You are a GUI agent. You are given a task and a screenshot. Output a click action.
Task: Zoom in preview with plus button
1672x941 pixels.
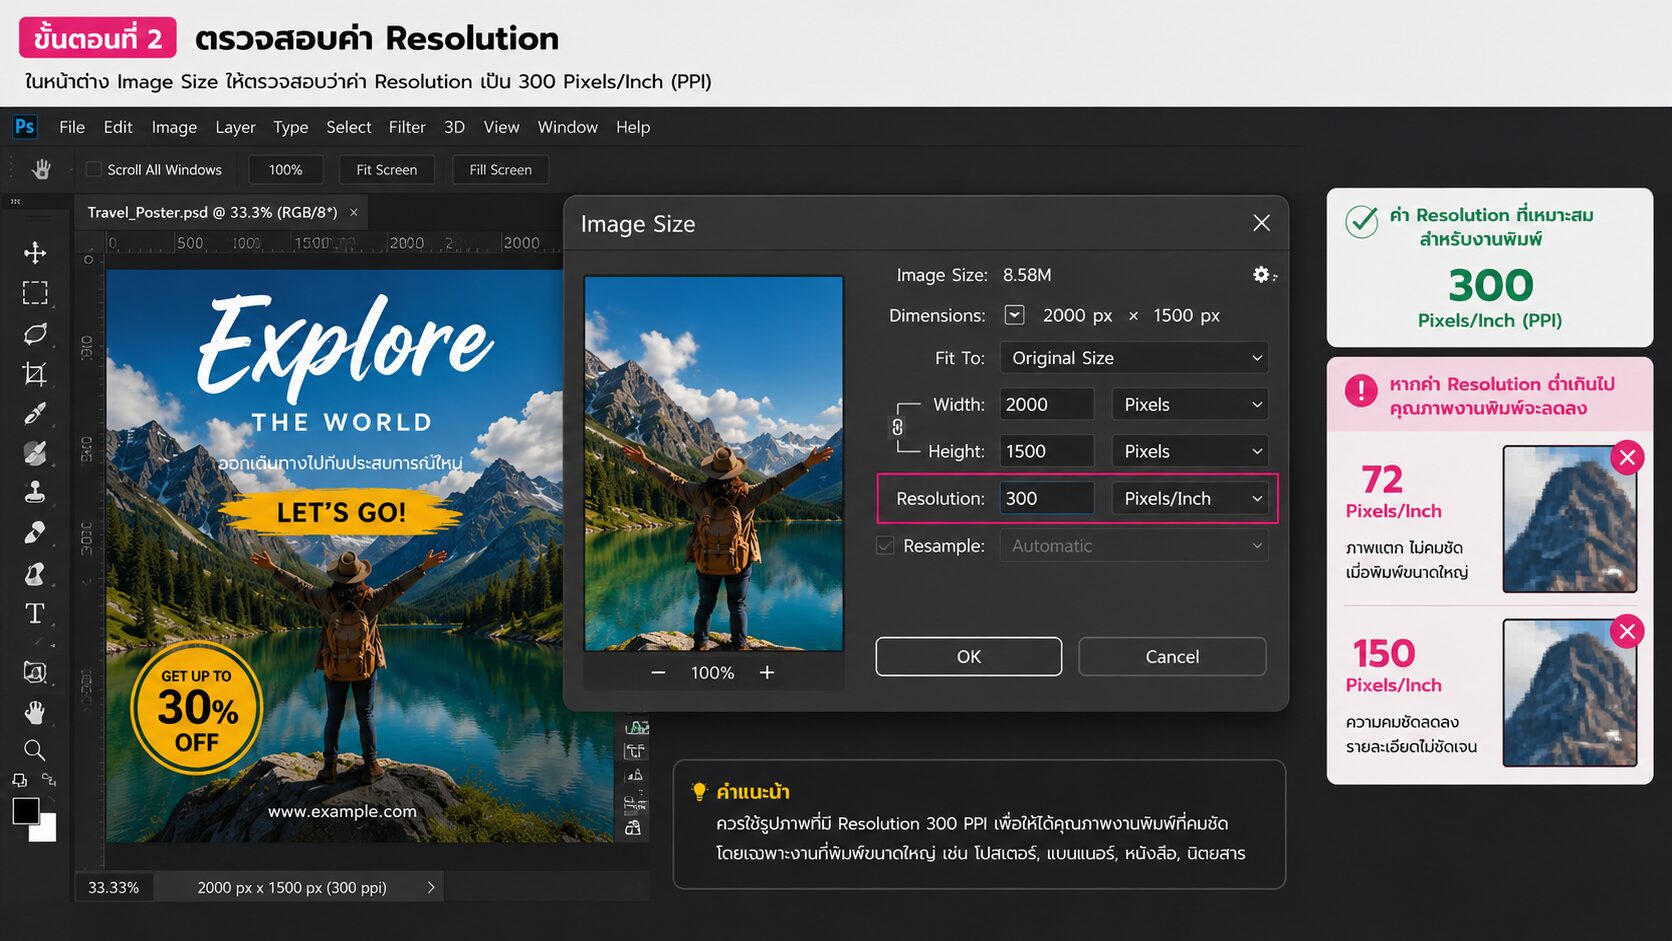(x=767, y=673)
